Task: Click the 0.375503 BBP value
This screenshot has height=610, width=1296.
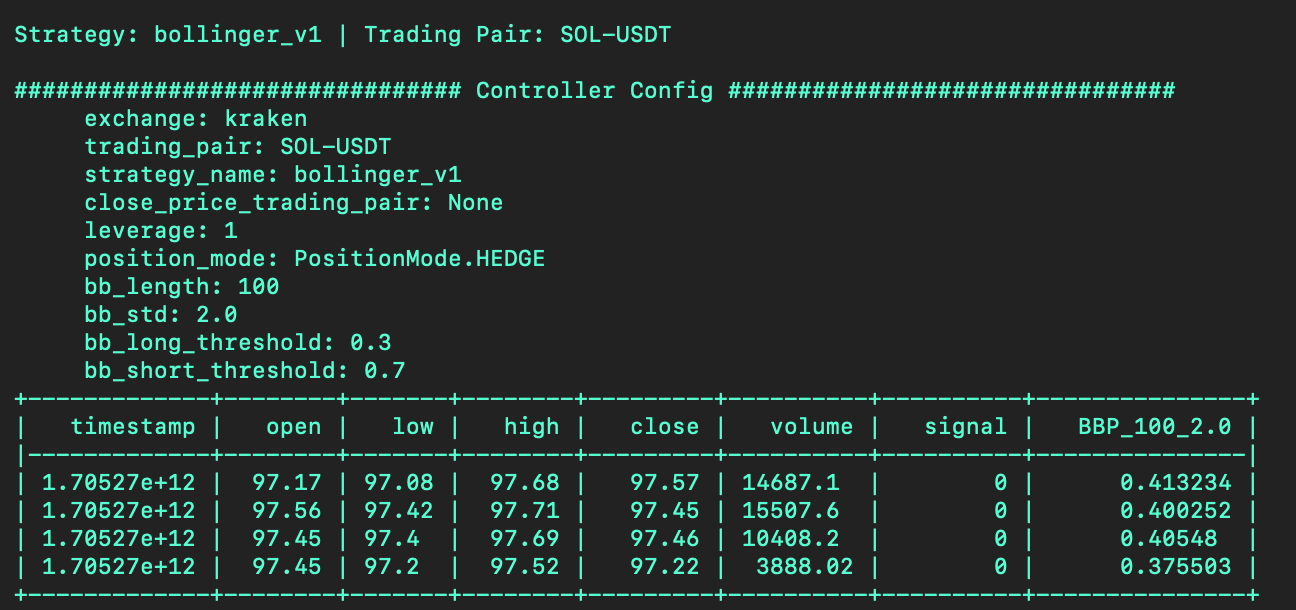Action: (x=1175, y=567)
